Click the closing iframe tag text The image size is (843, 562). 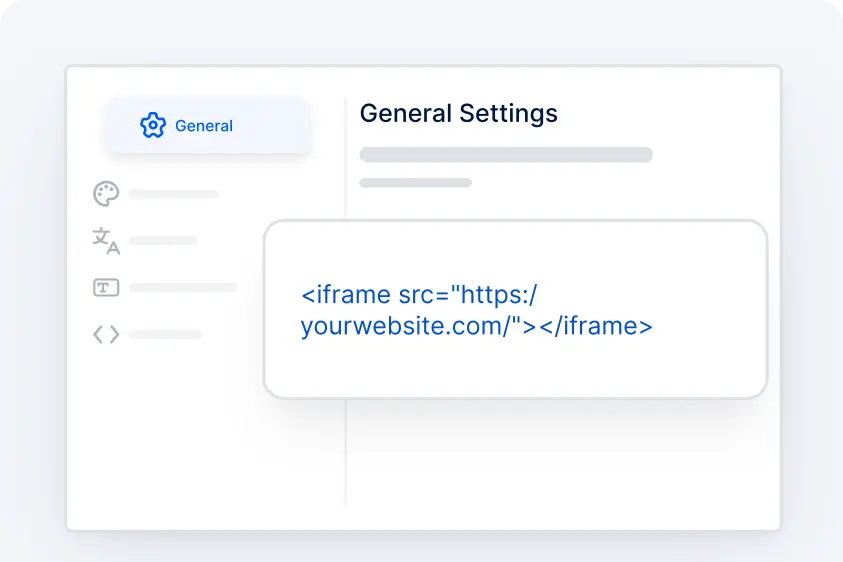(595, 326)
